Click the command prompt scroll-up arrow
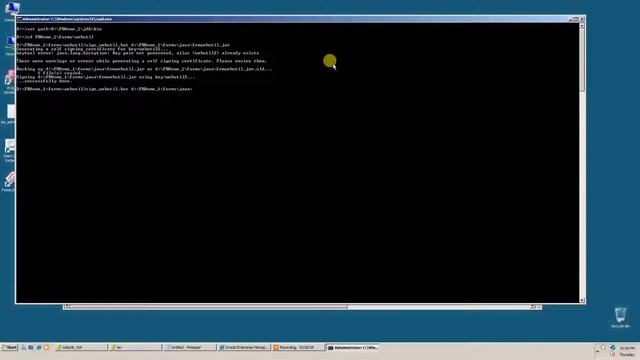640x360 pixels. click(x=582, y=26)
